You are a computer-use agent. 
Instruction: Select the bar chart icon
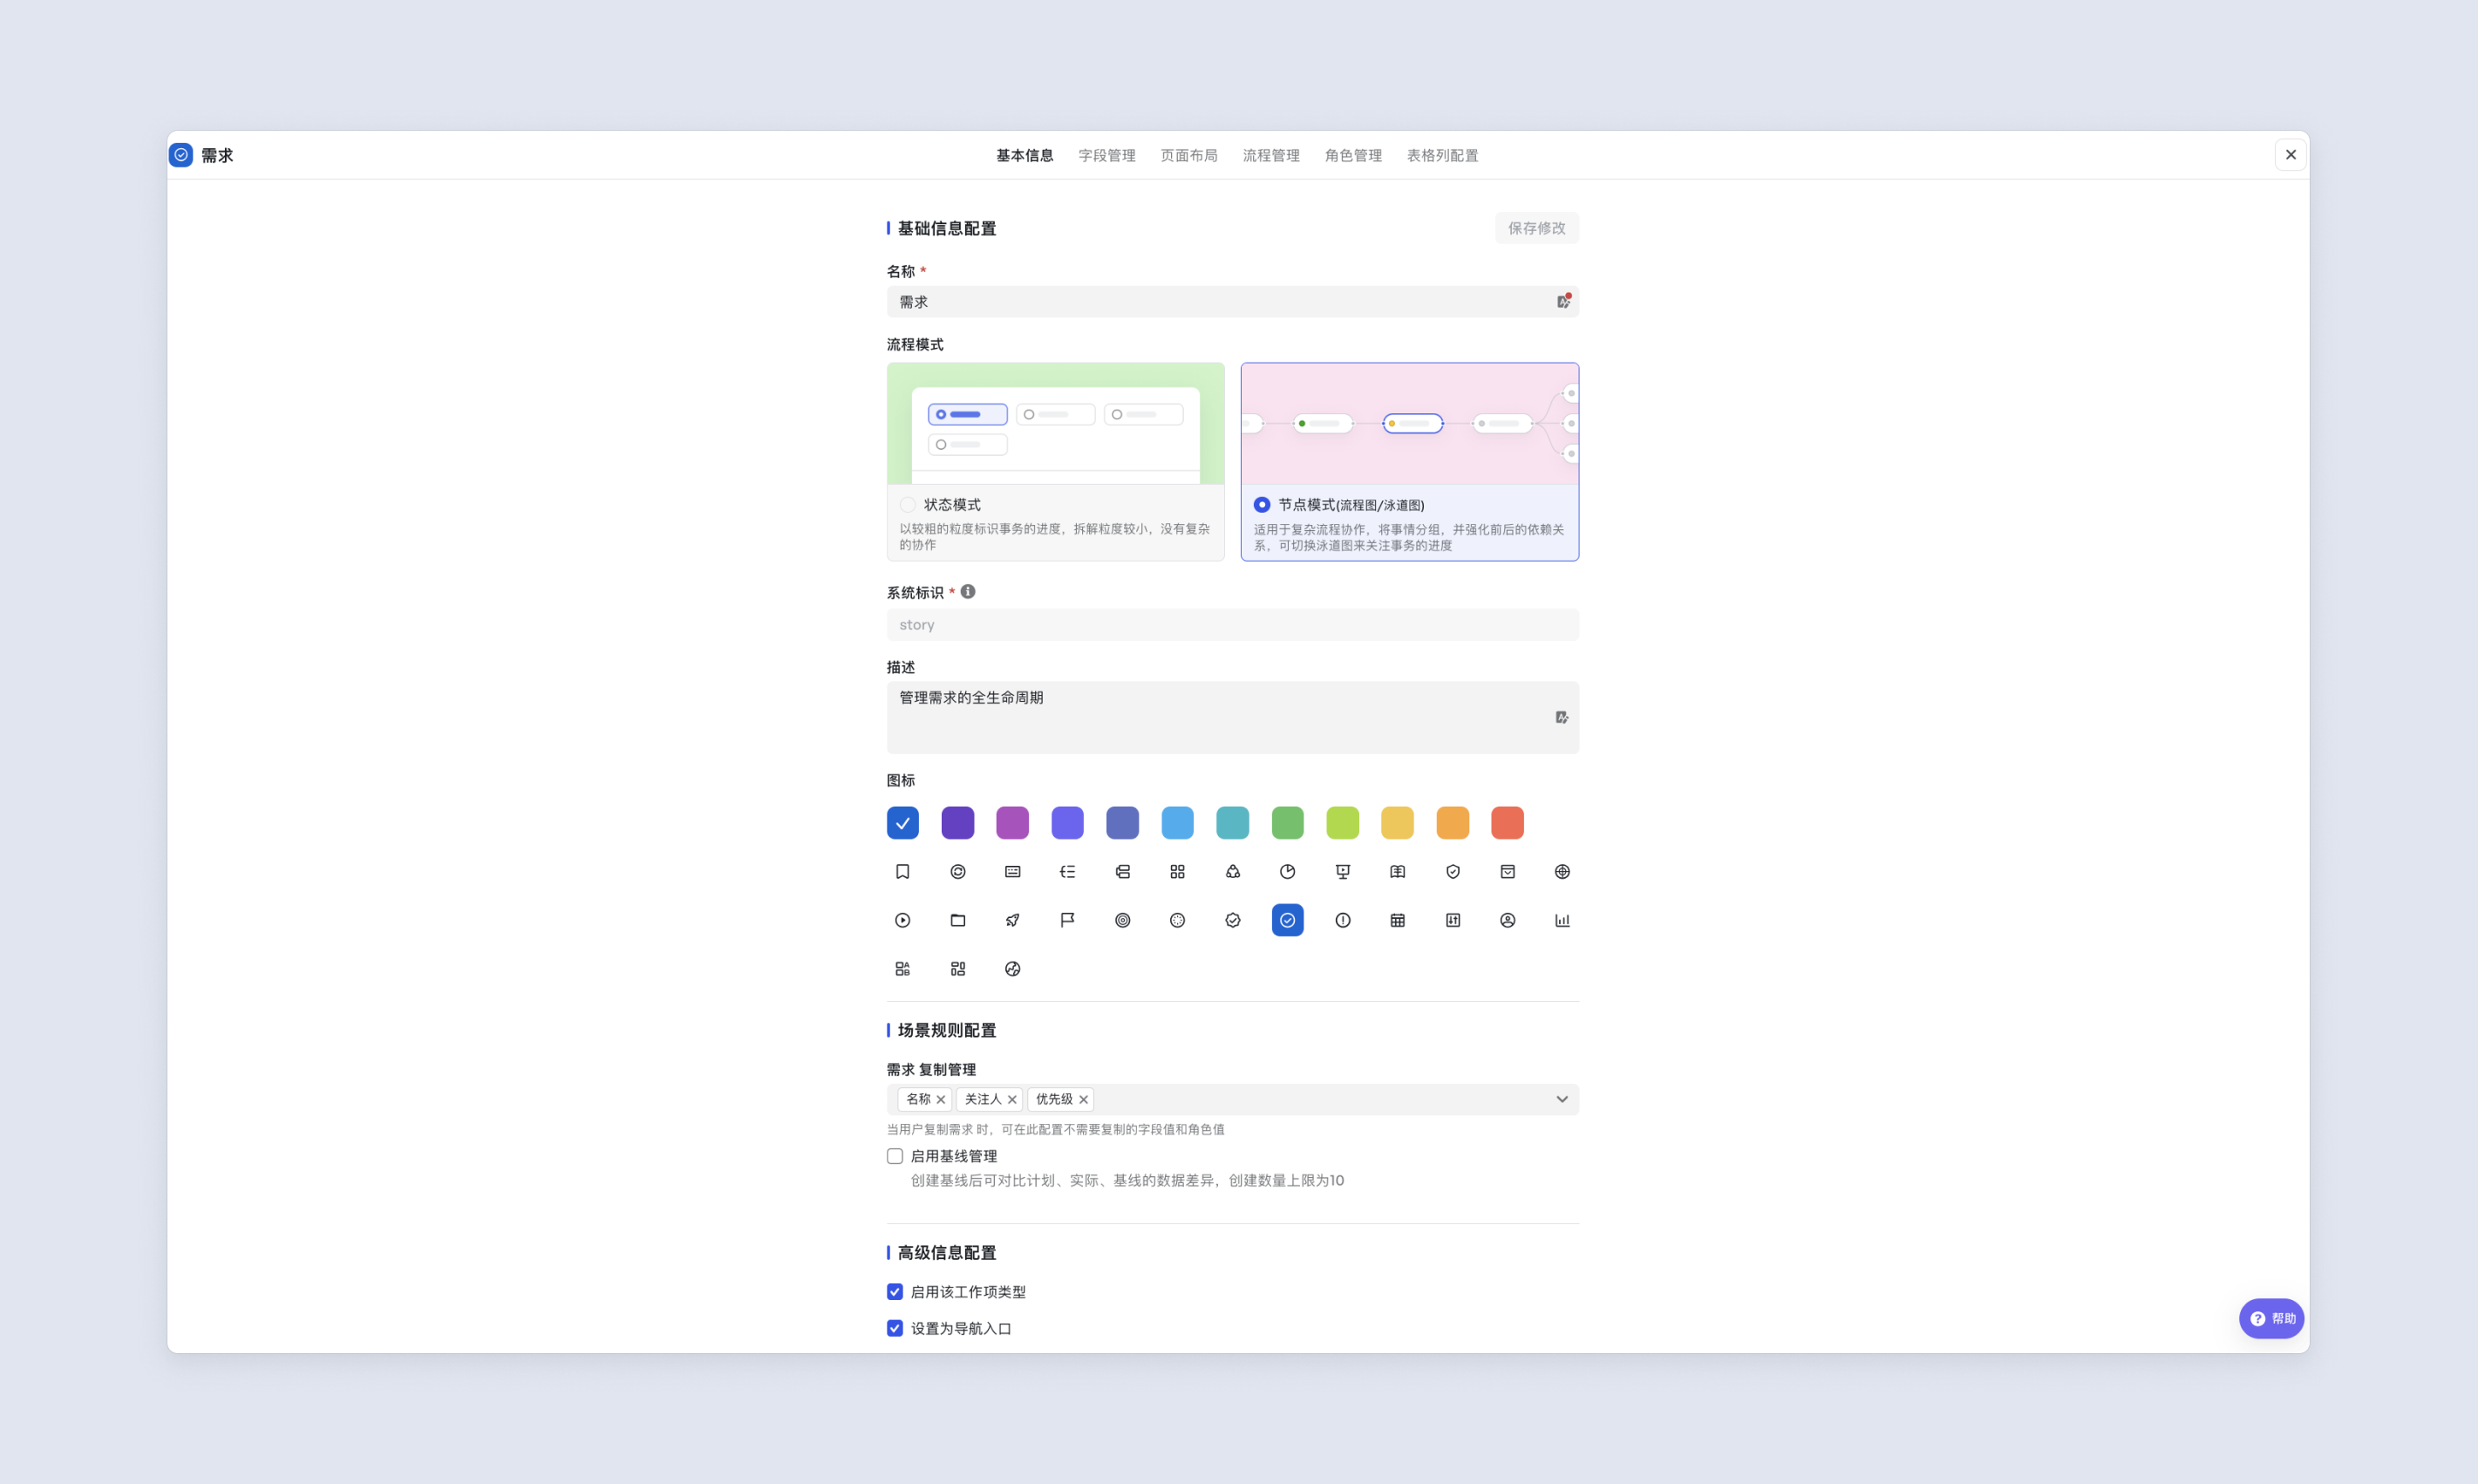coord(1562,920)
